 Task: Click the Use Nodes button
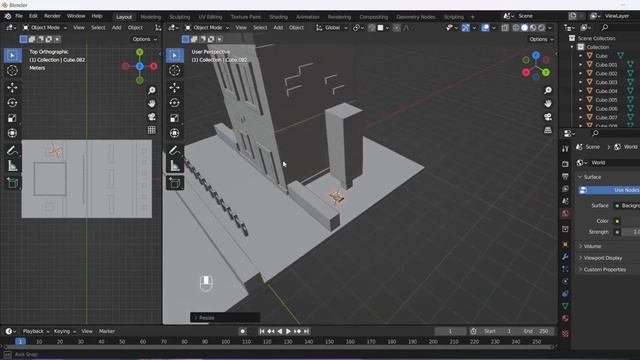pos(609,190)
